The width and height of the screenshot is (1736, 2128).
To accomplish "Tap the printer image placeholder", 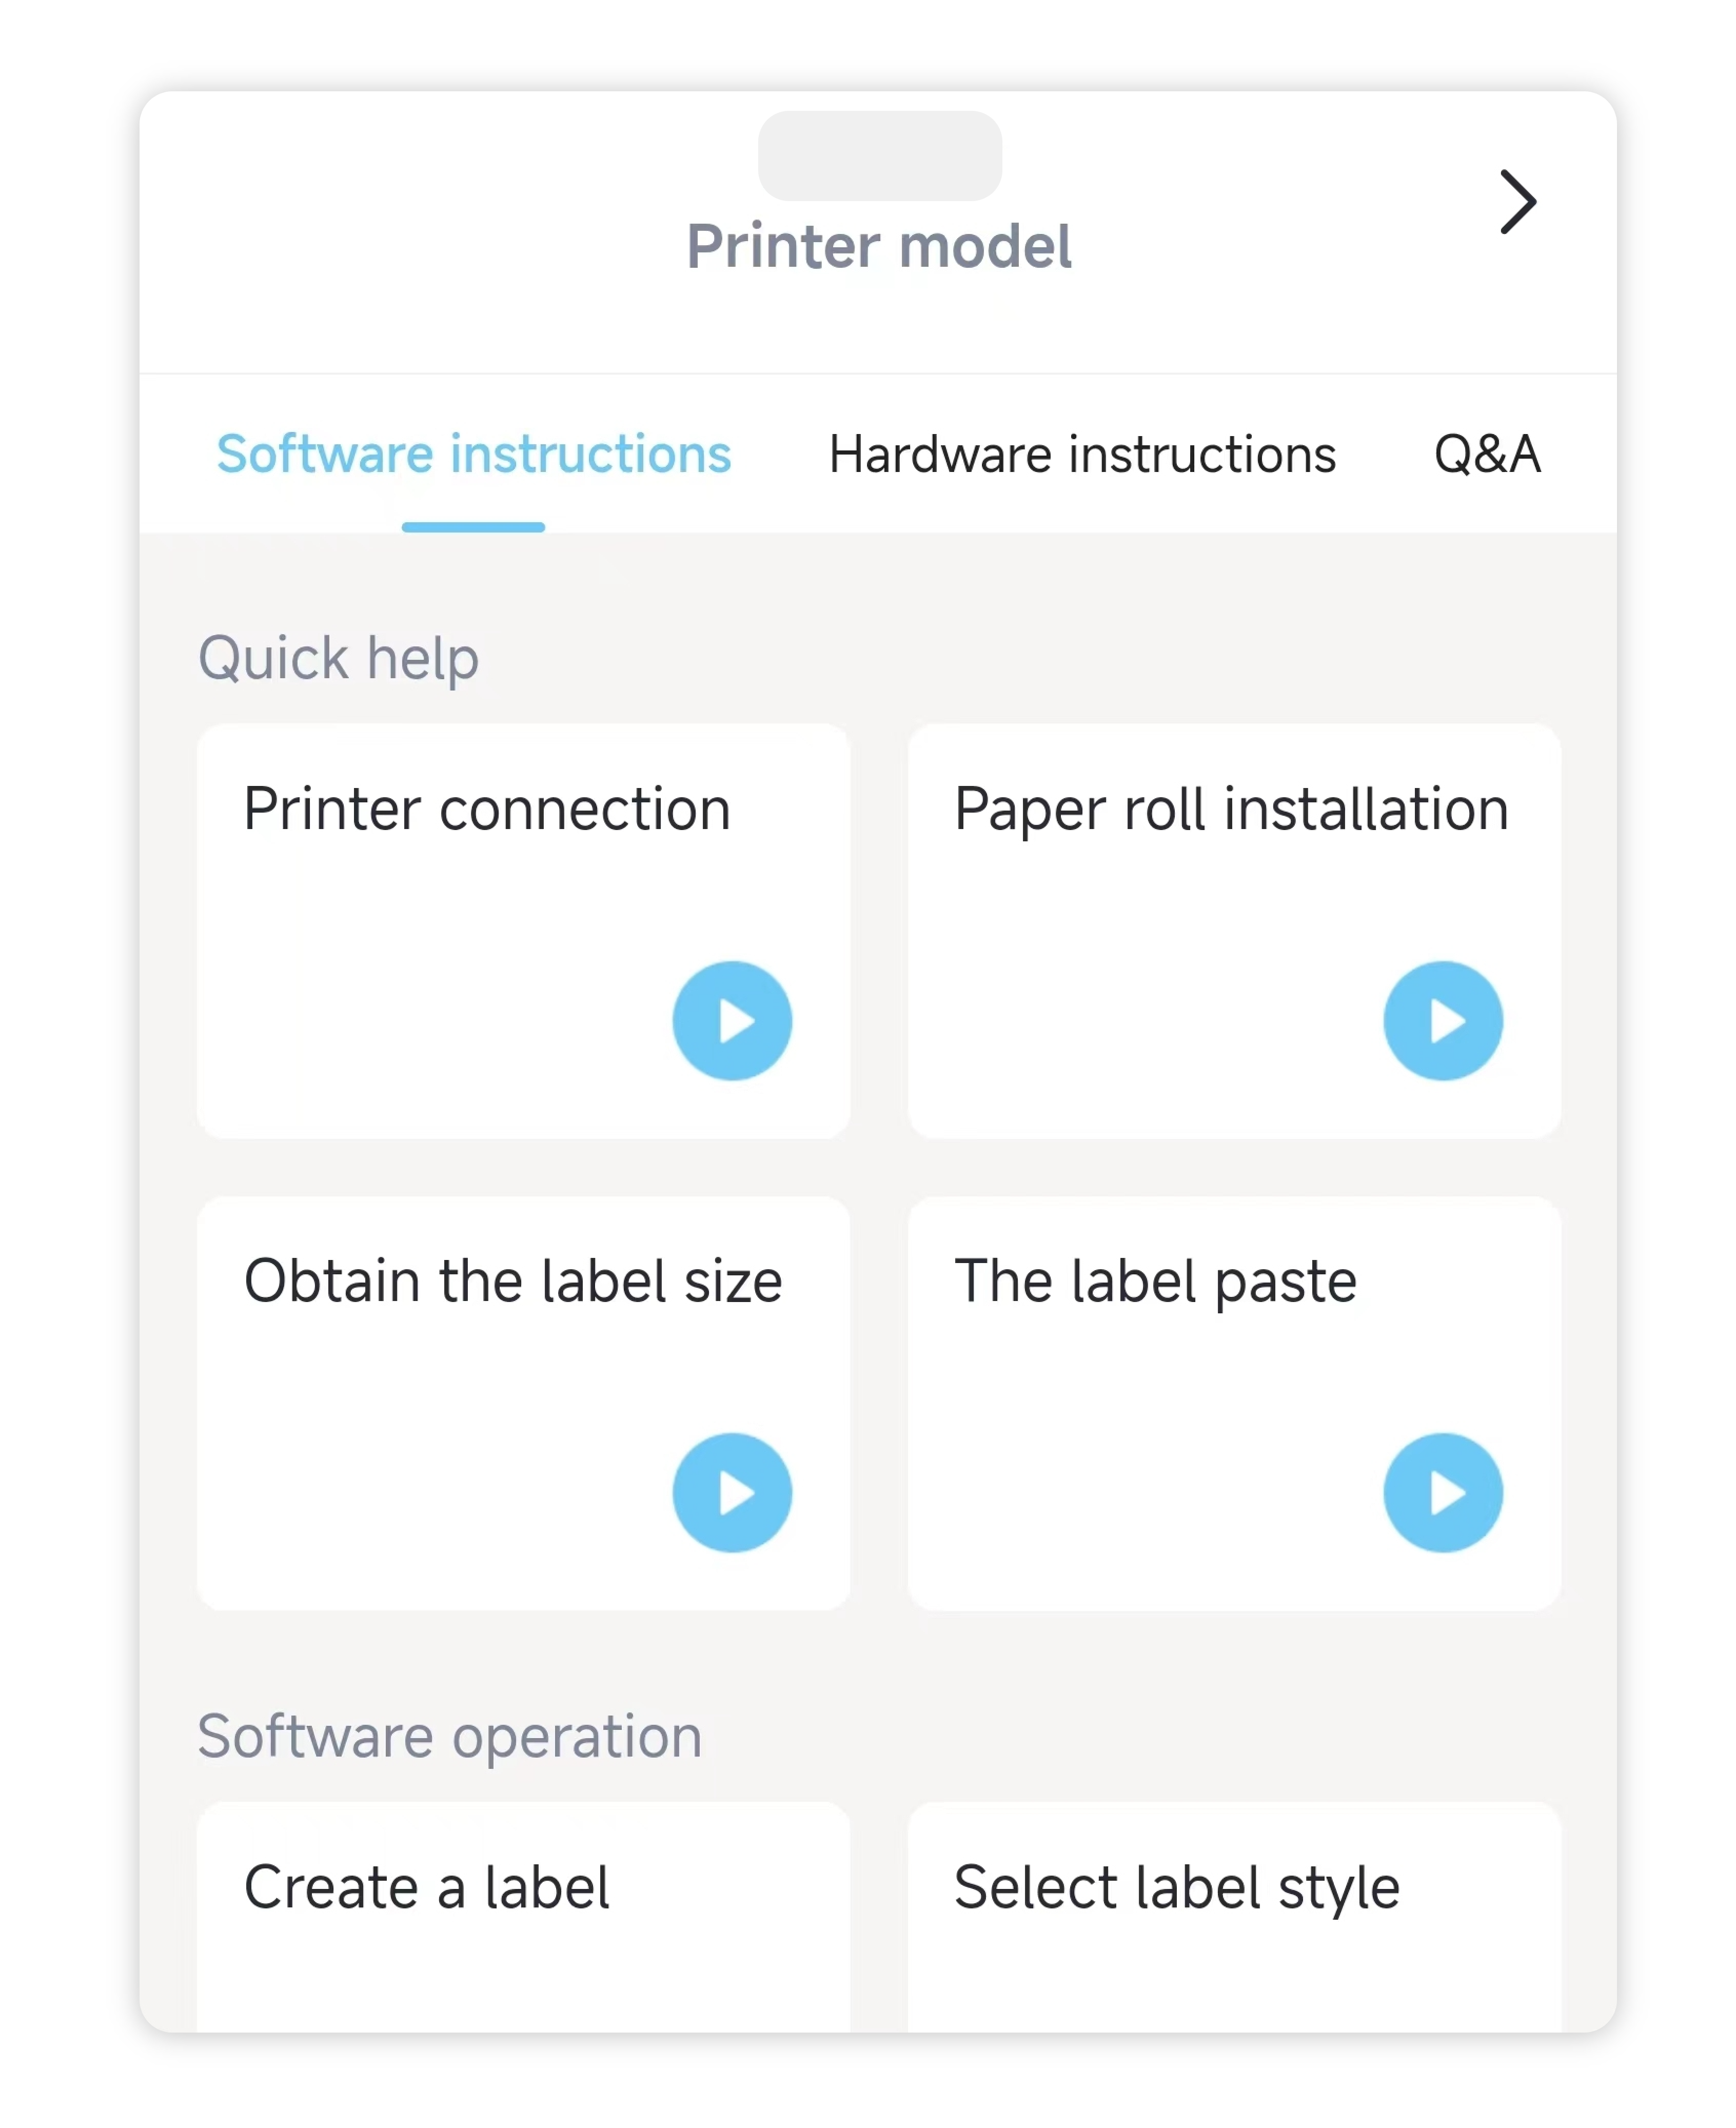I will coord(879,156).
